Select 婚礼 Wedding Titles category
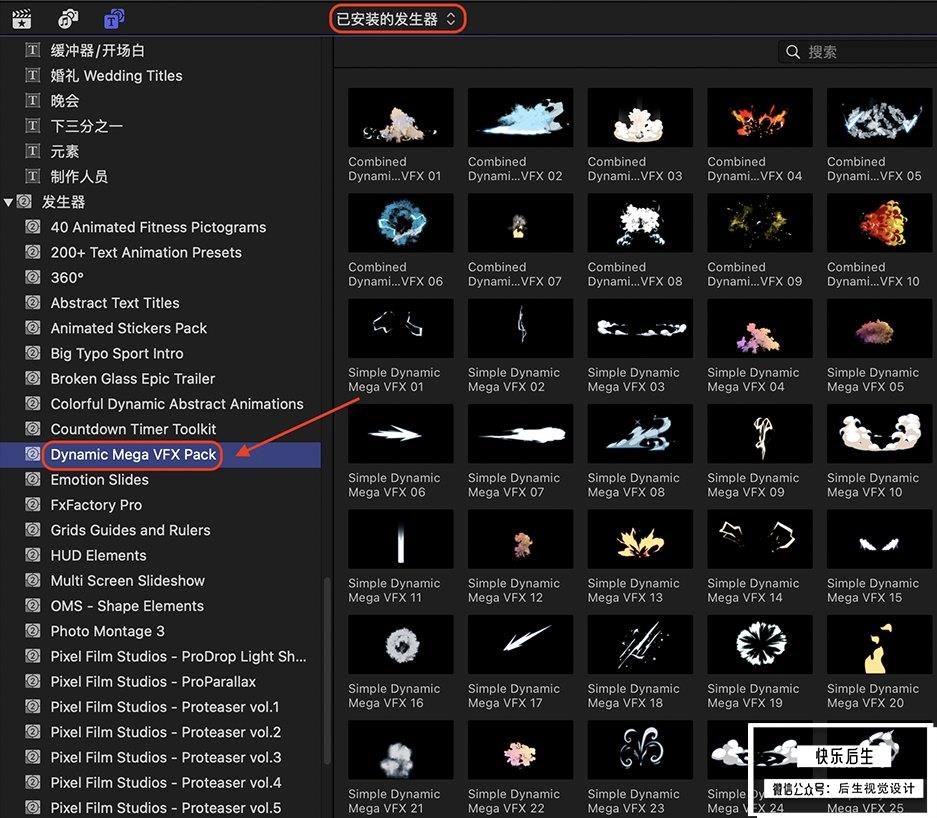Screen dimensions: 937x818 [117, 76]
